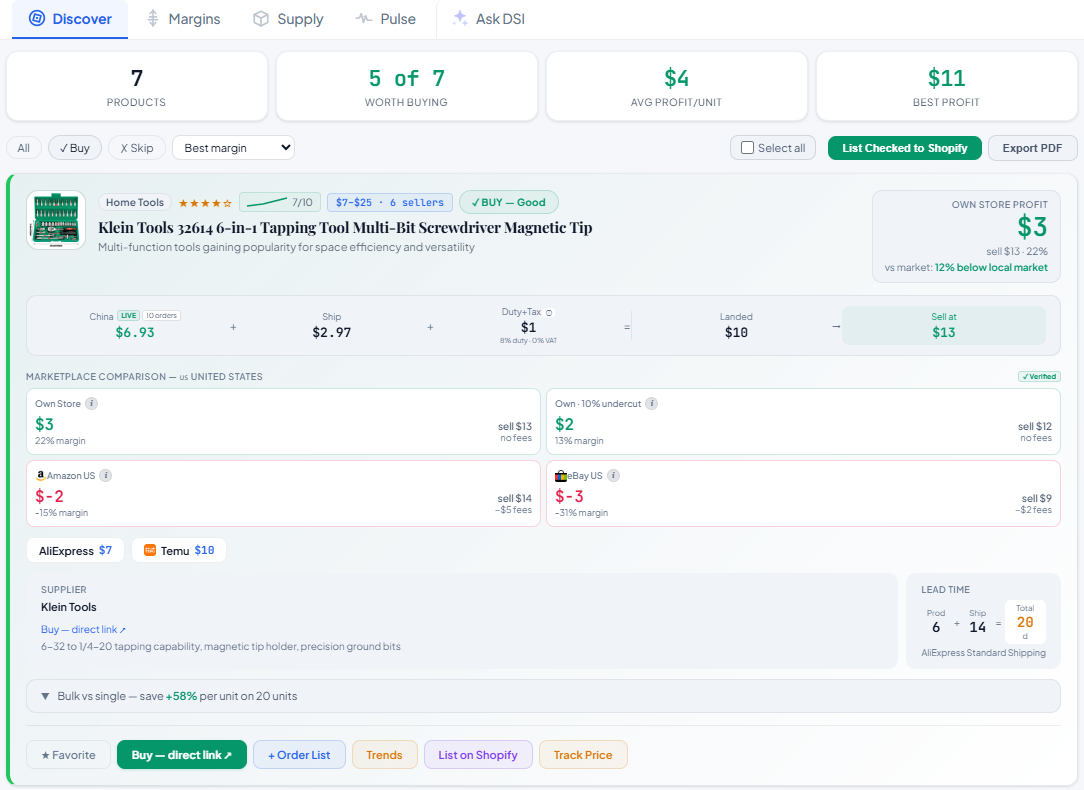
Task: Click the eBay US info icon
Action: pyautogui.click(x=613, y=476)
